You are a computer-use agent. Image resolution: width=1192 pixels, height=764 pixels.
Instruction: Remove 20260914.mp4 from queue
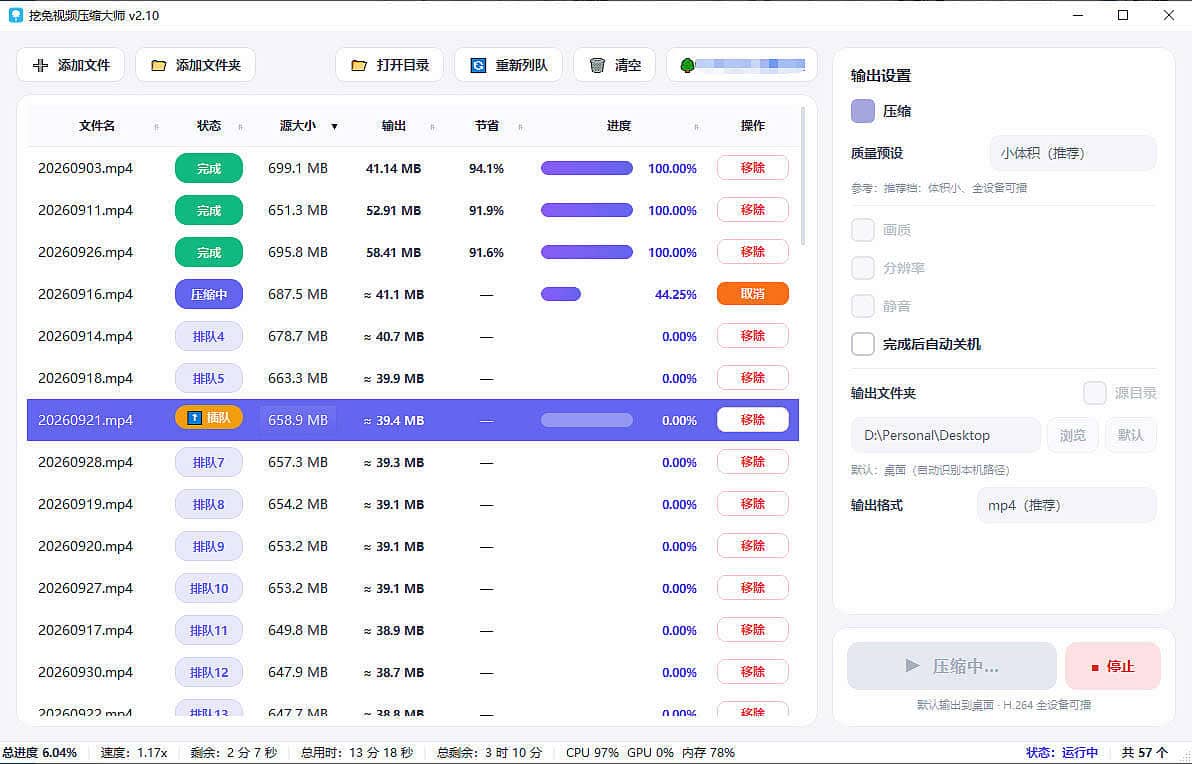(753, 335)
